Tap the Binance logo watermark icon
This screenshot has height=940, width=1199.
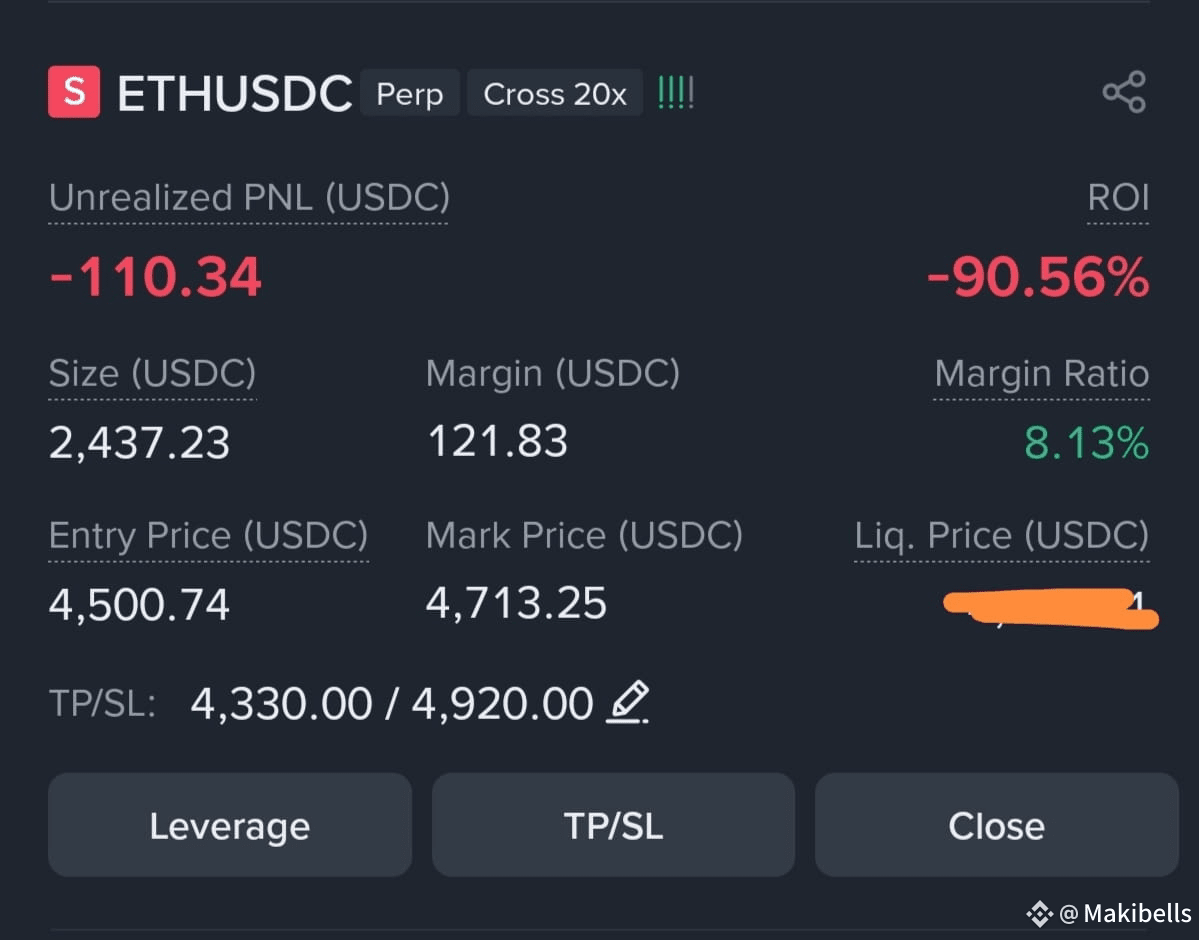[x=1040, y=913]
